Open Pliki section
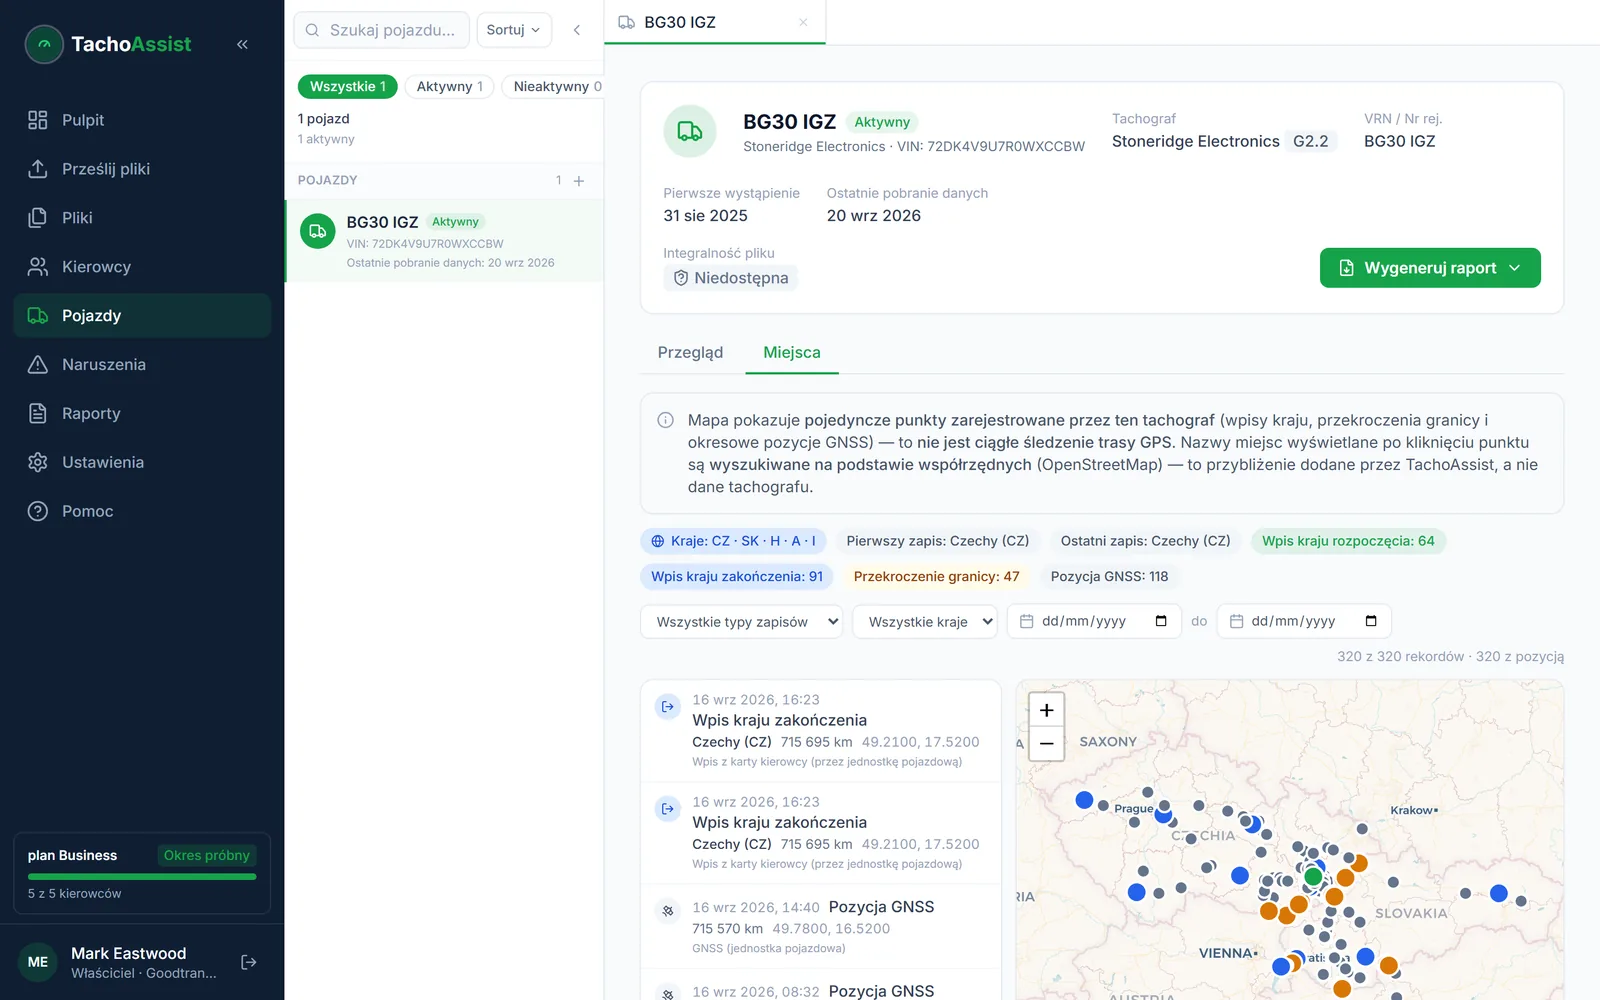Screen dimensions: 1600x1000 pos(142,218)
